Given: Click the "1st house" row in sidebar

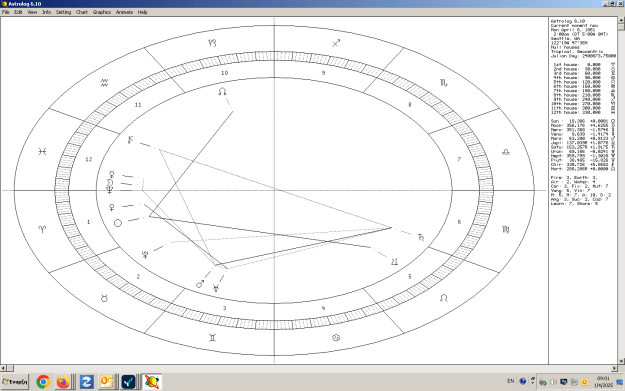Looking at the screenshot, I should point(584,64).
